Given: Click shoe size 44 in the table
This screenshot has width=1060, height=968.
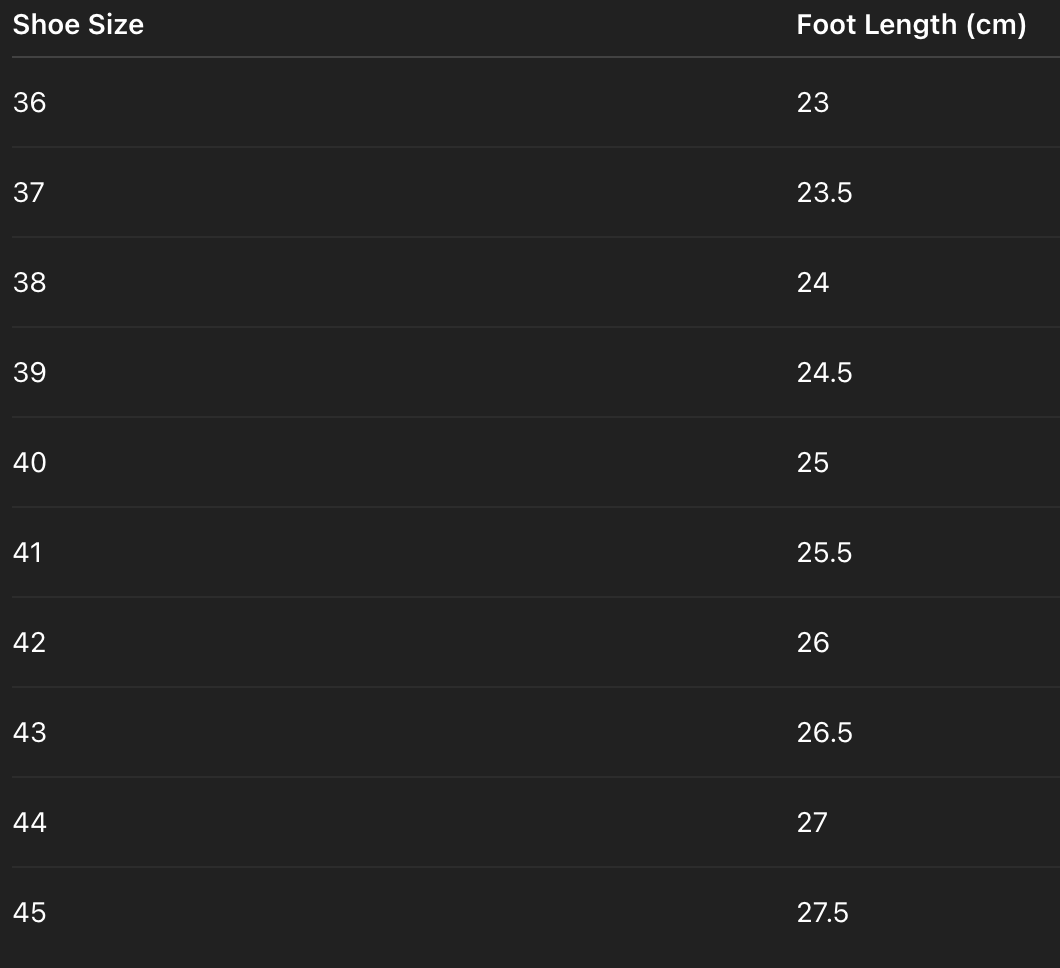Looking at the screenshot, I should click(30, 822).
